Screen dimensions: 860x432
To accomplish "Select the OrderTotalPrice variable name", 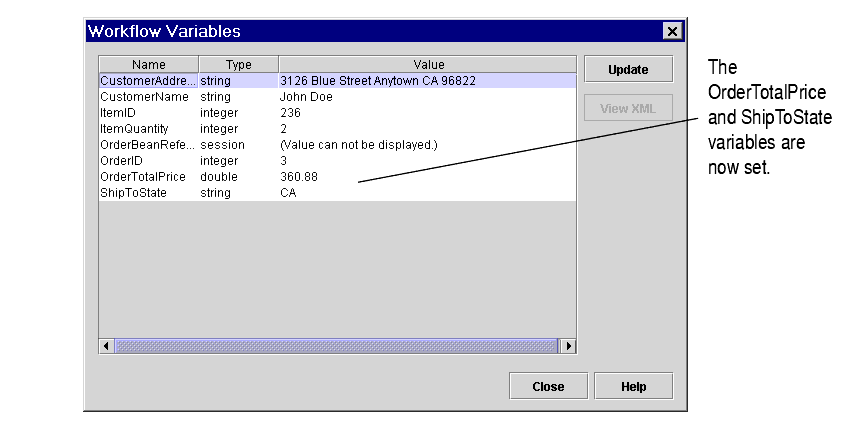I will pyautogui.click(x=143, y=177).
